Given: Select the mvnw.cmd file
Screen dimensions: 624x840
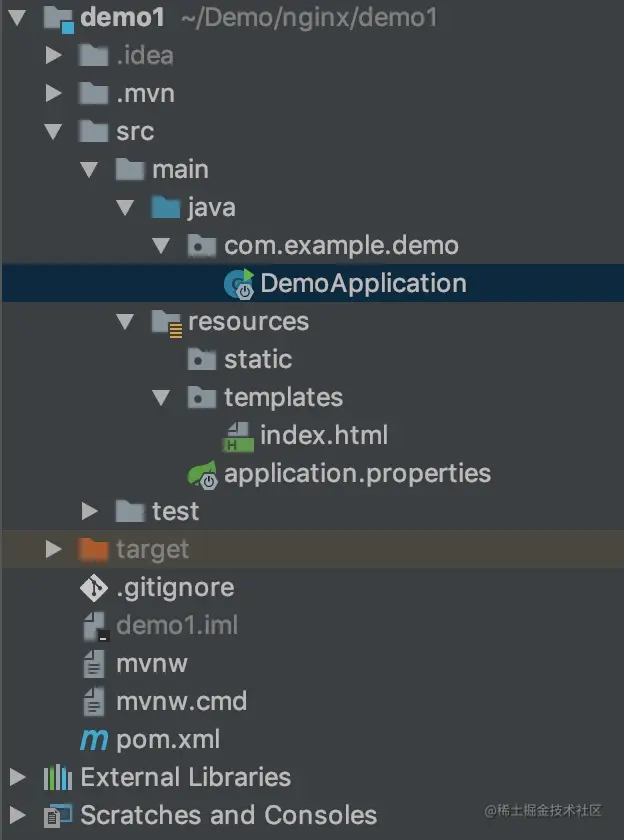Looking at the screenshot, I should [312, 701].
